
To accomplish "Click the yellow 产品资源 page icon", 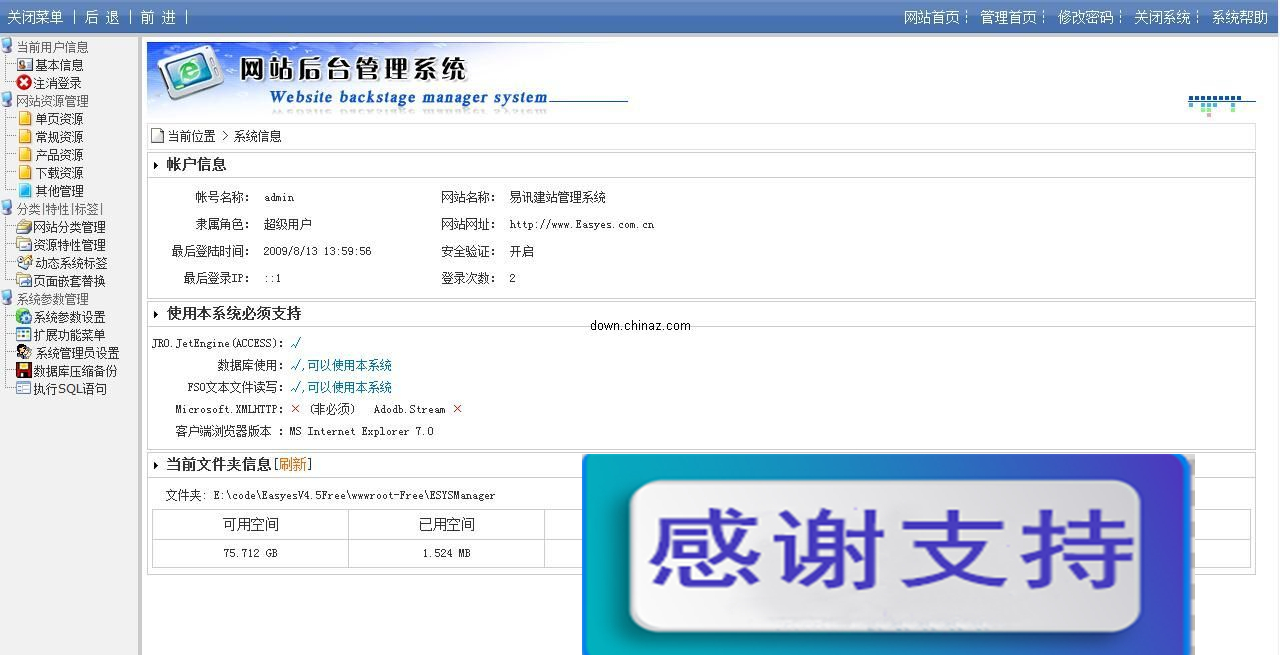I will [x=25, y=155].
